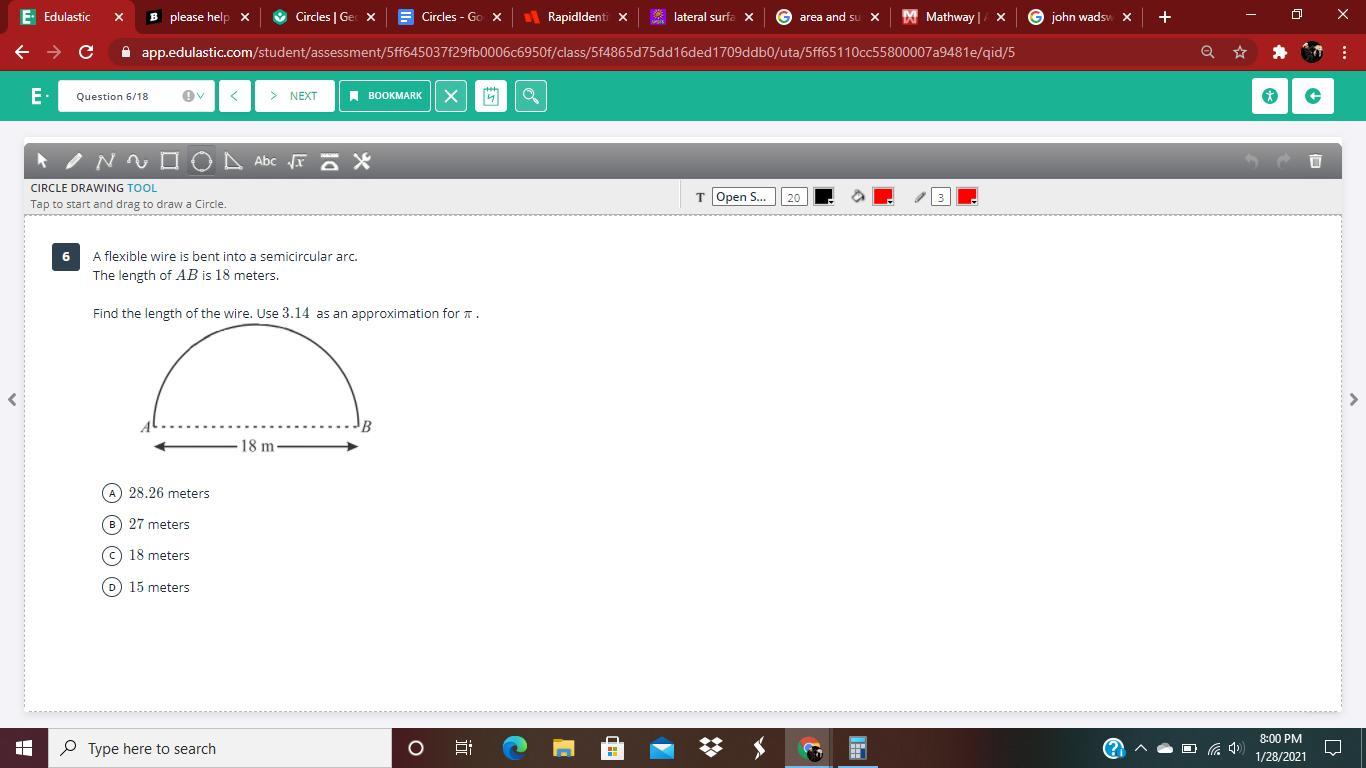Reload the current page
1366x768 pixels.
(x=86, y=52)
